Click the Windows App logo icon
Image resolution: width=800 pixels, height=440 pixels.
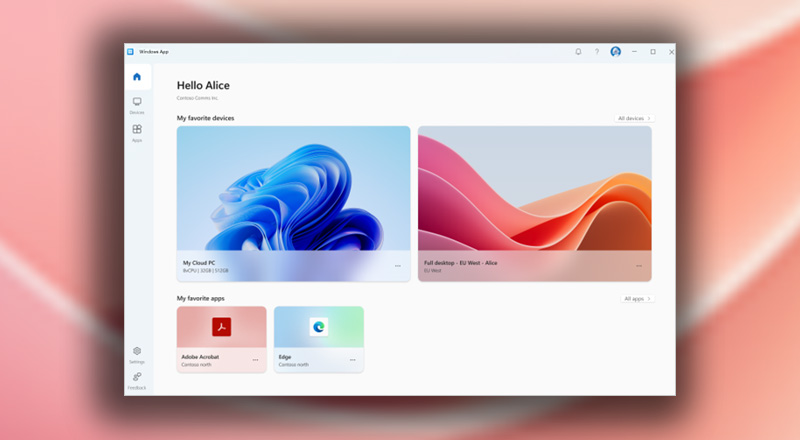click(x=130, y=52)
